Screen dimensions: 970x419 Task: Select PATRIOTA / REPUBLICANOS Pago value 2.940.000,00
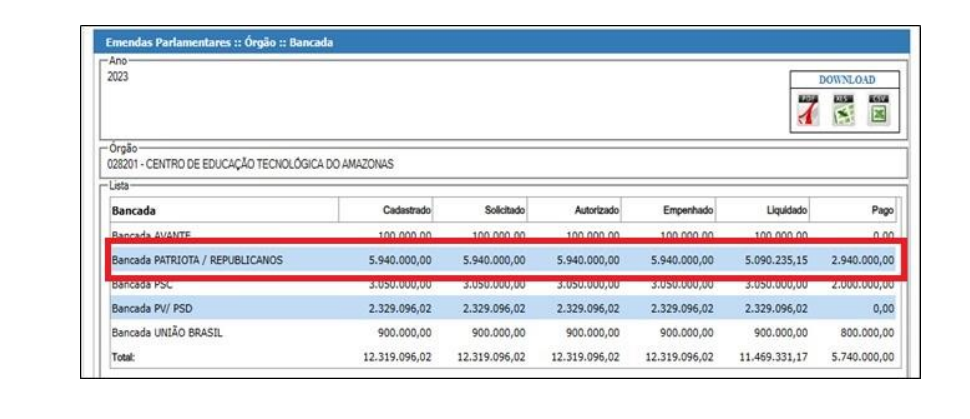[x=864, y=261]
